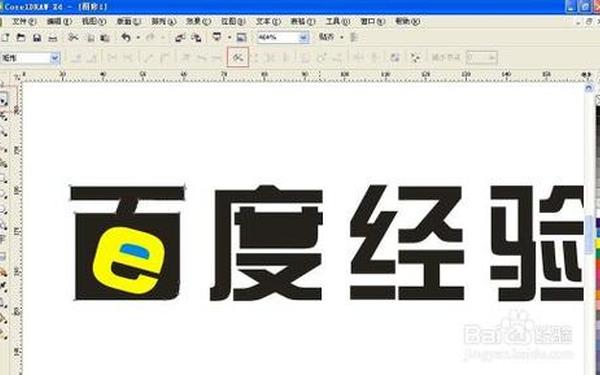Viewport: 600px width, 375px height.
Task: Open a file with the folder icon
Action: click(21, 38)
